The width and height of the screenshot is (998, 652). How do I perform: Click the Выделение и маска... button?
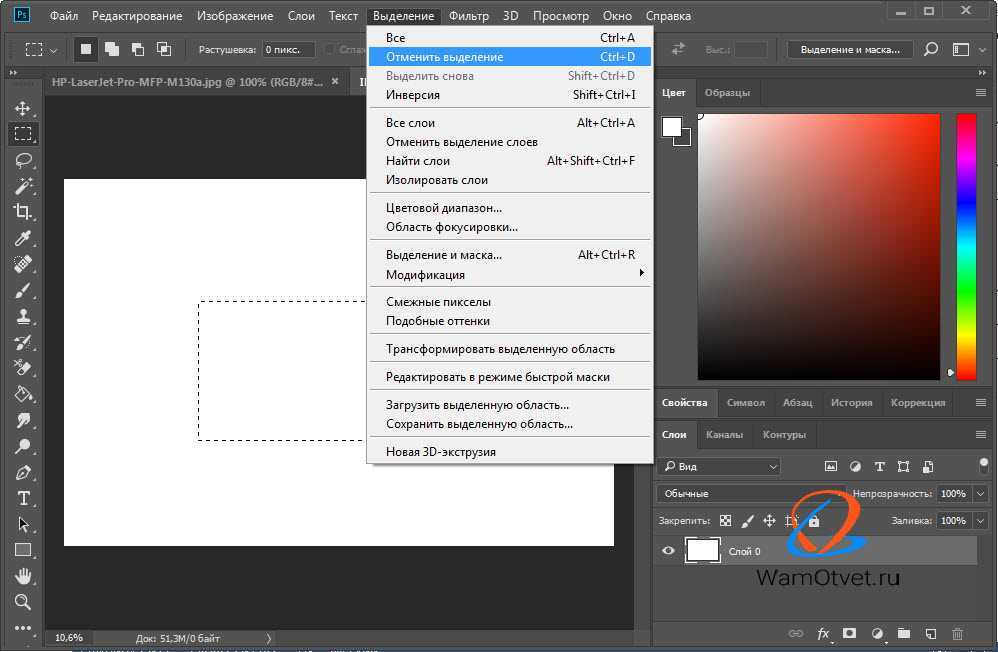point(850,49)
